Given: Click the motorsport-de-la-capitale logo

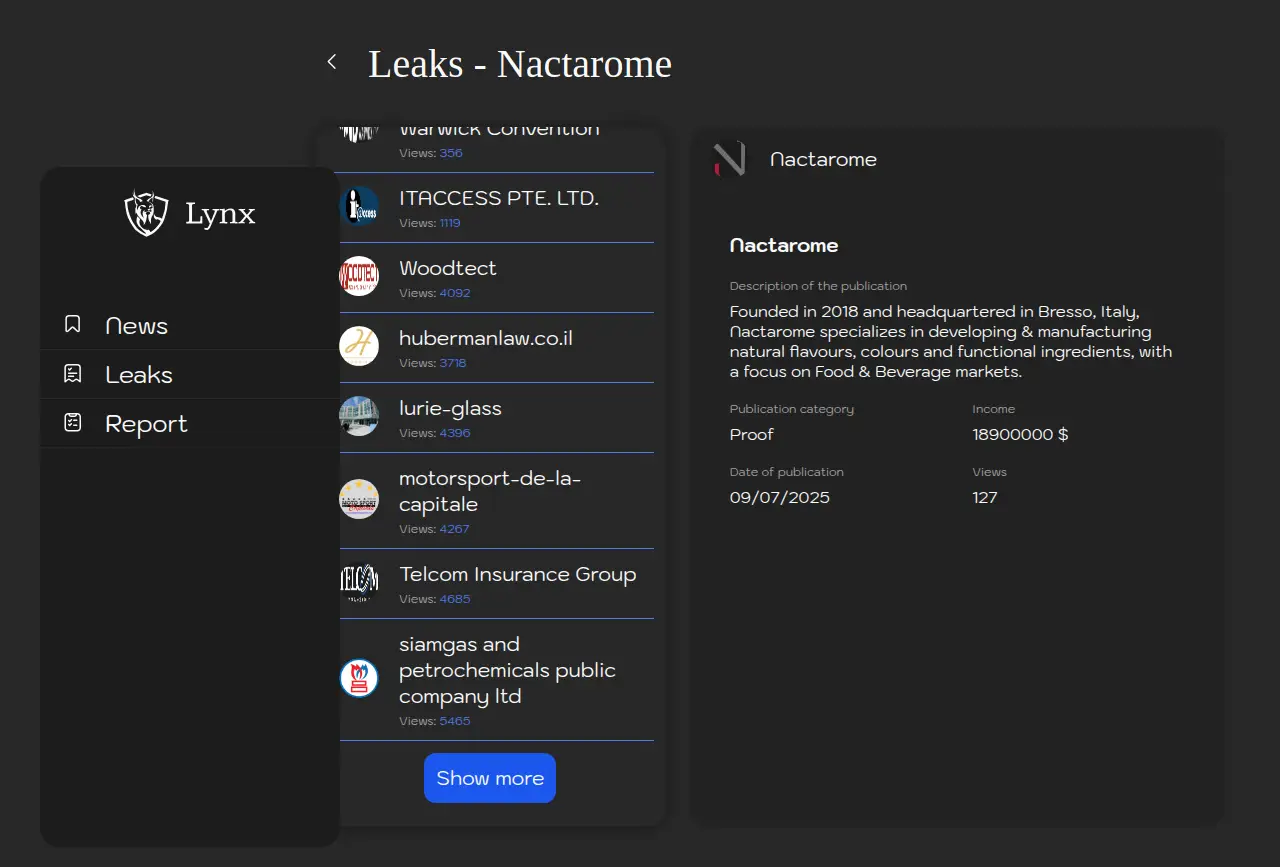Looking at the screenshot, I should pos(359,499).
